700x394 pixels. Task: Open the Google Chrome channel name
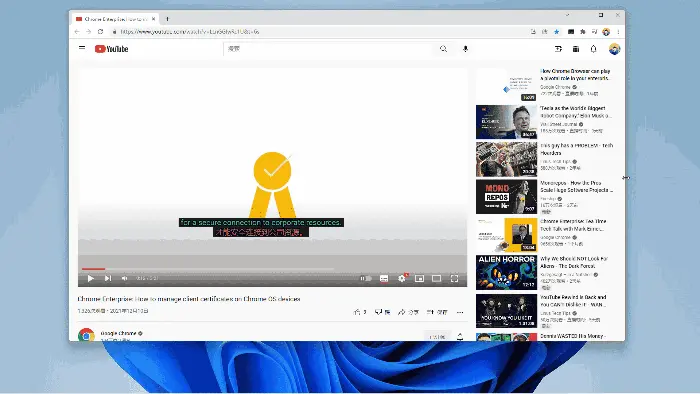click(118, 333)
